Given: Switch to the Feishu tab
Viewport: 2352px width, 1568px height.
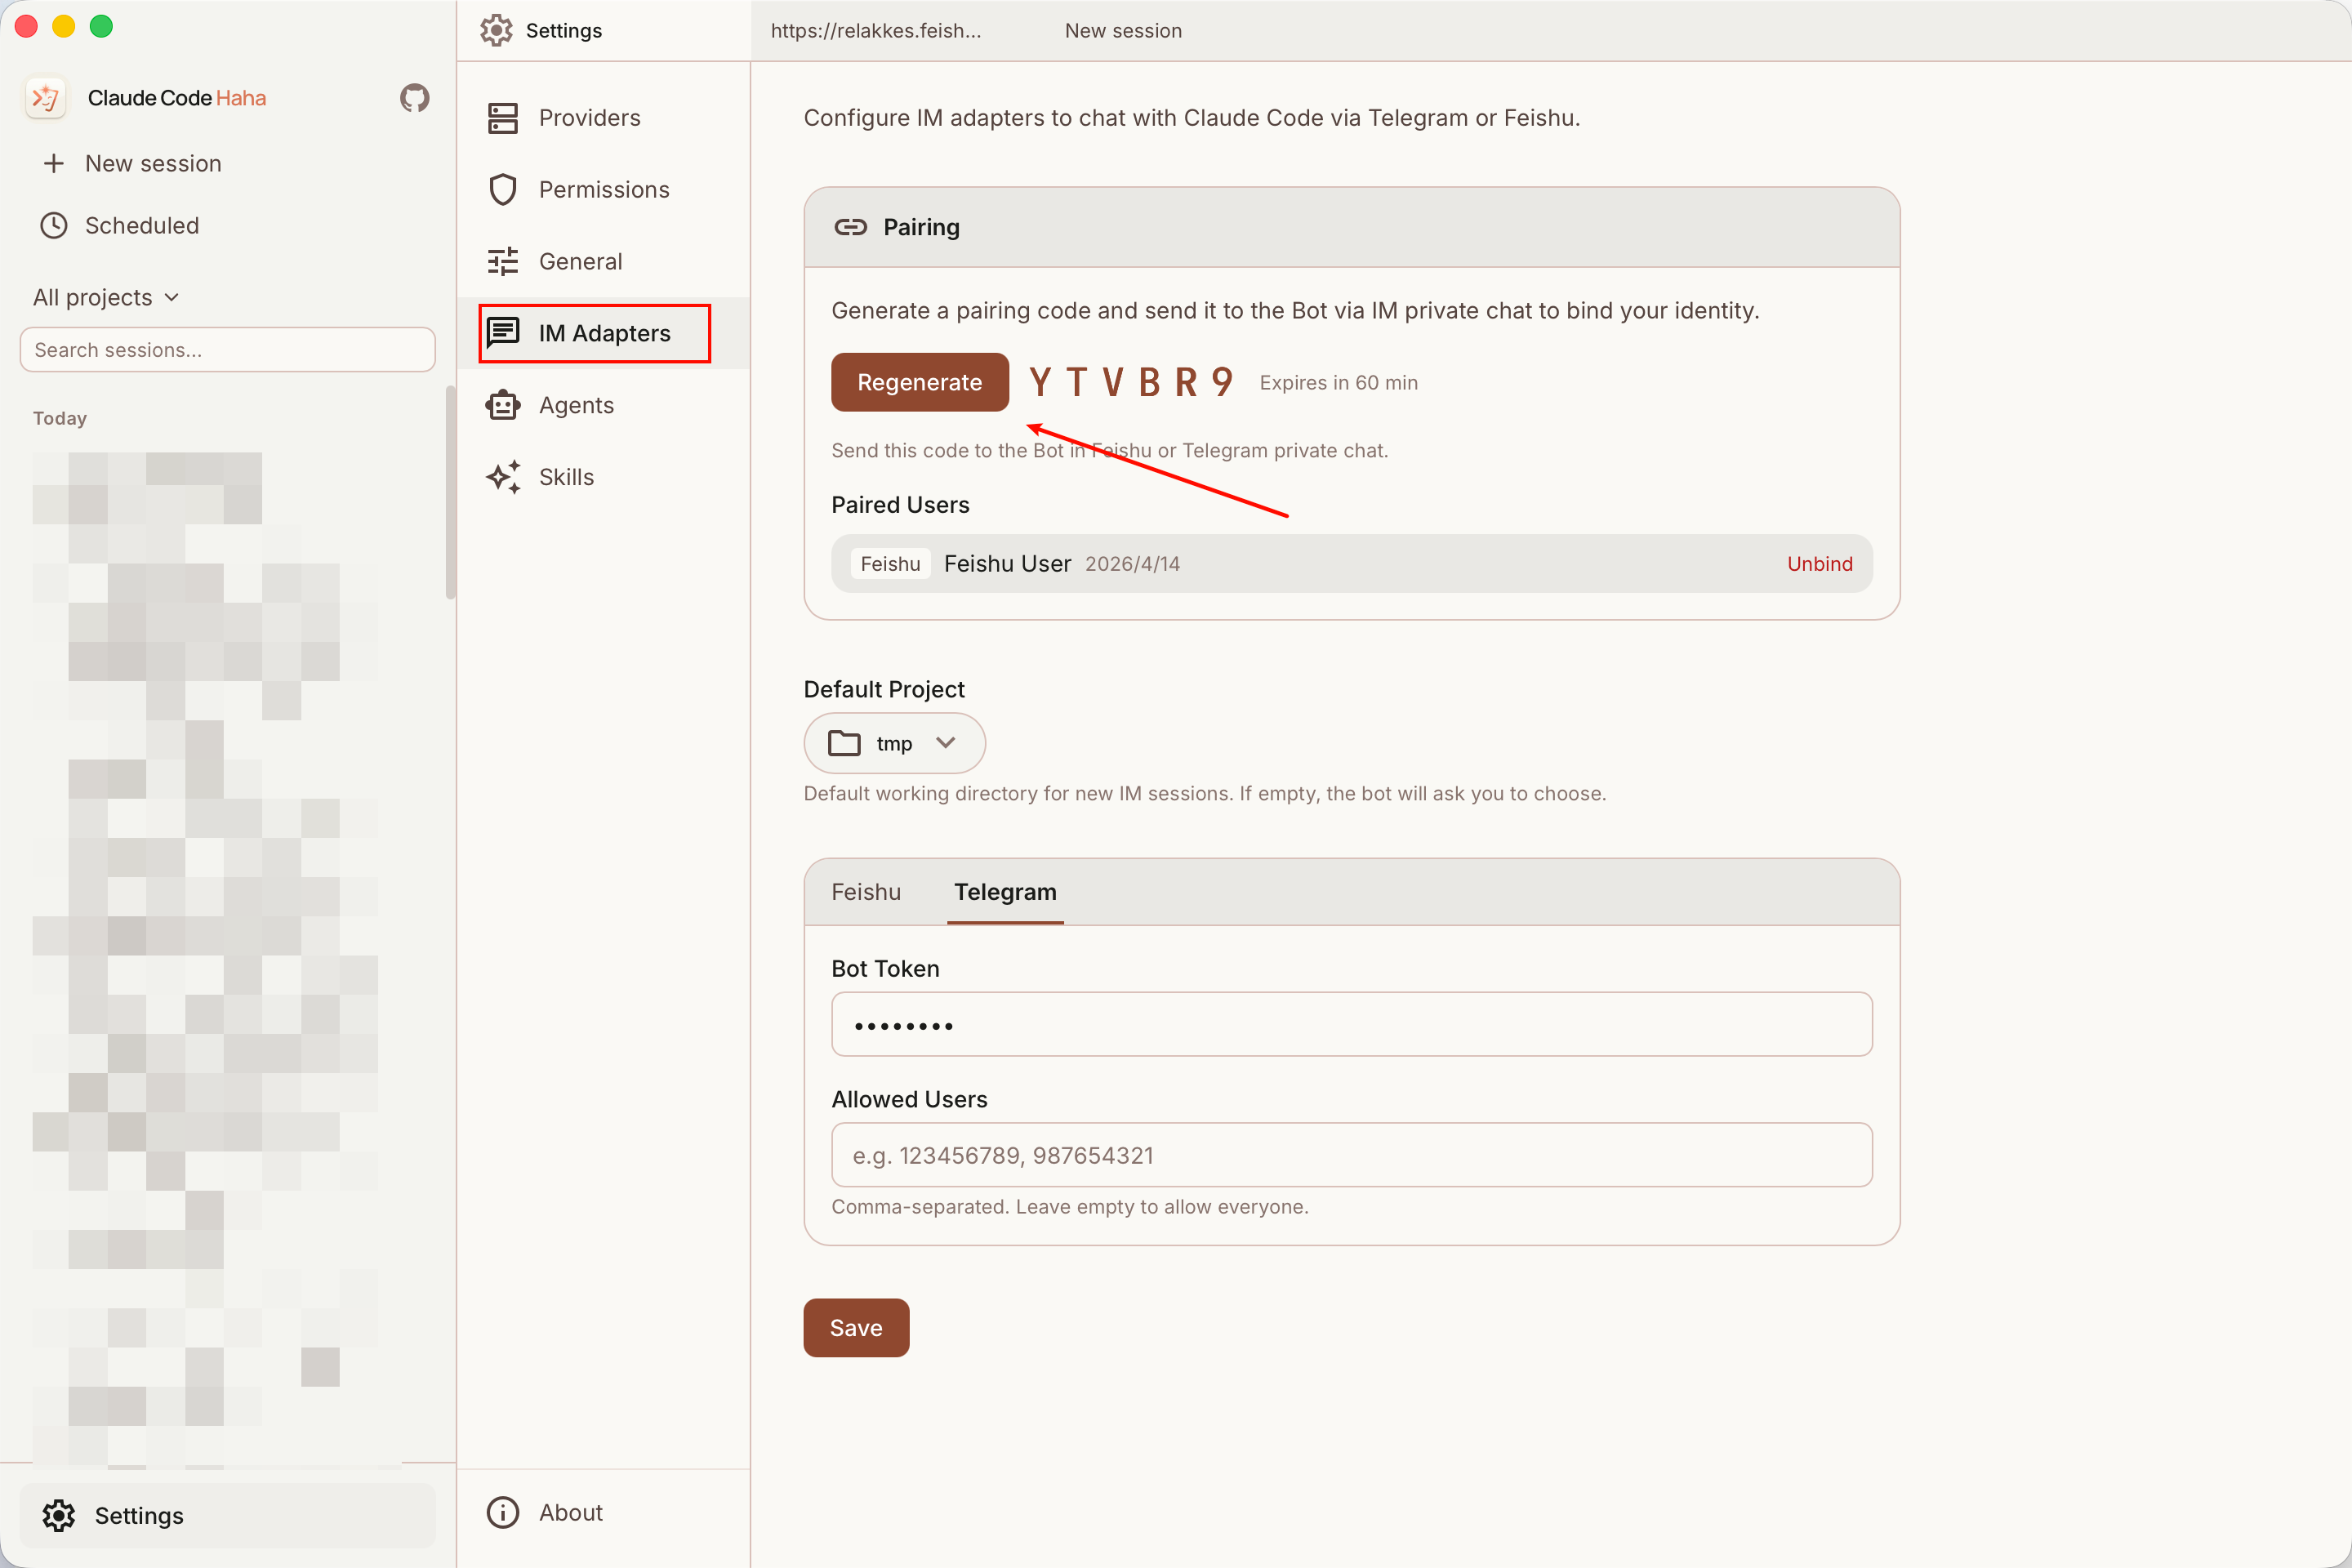Looking at the screenshot, I should (x=865, y=892).
